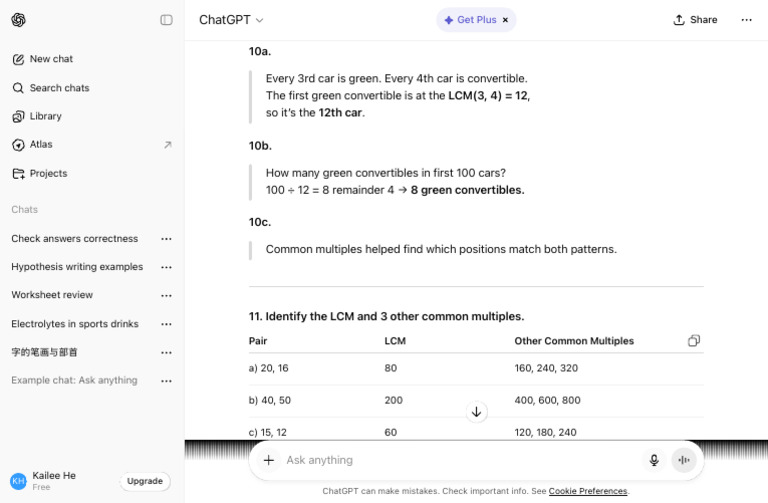This screenshot has height=503, width=768.
Task: Start a New chat
Action: click(51, 59)
